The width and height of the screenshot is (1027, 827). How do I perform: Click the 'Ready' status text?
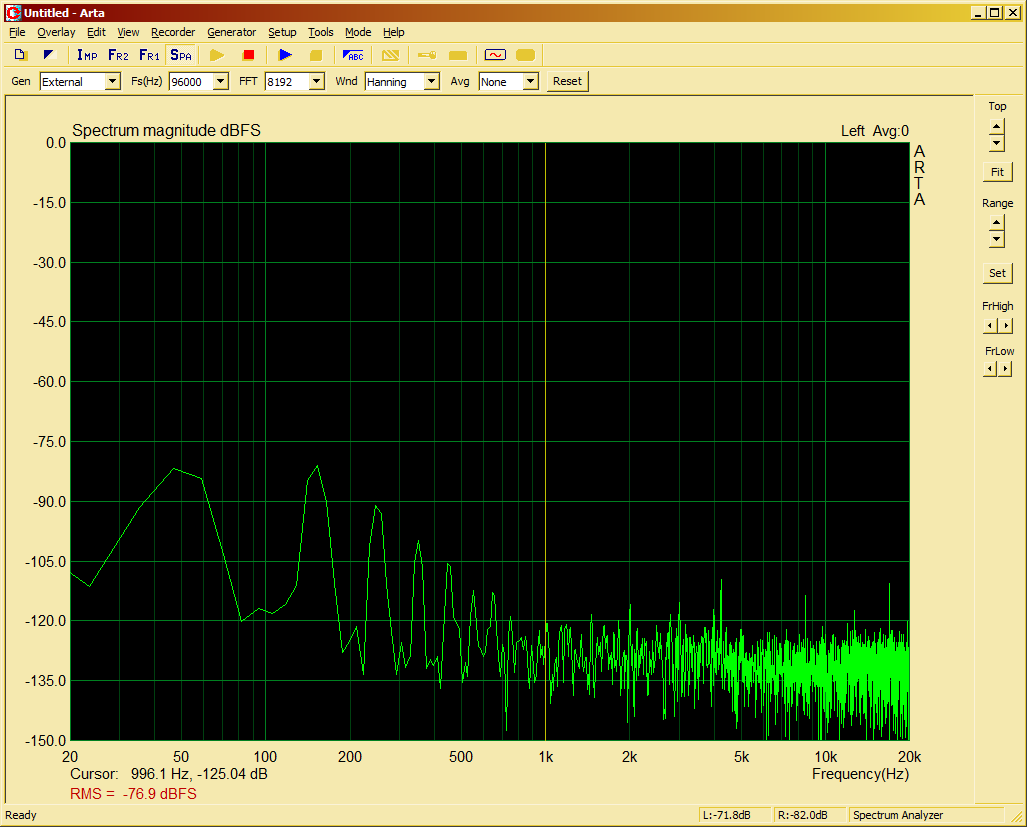click(x=21, y=815)
